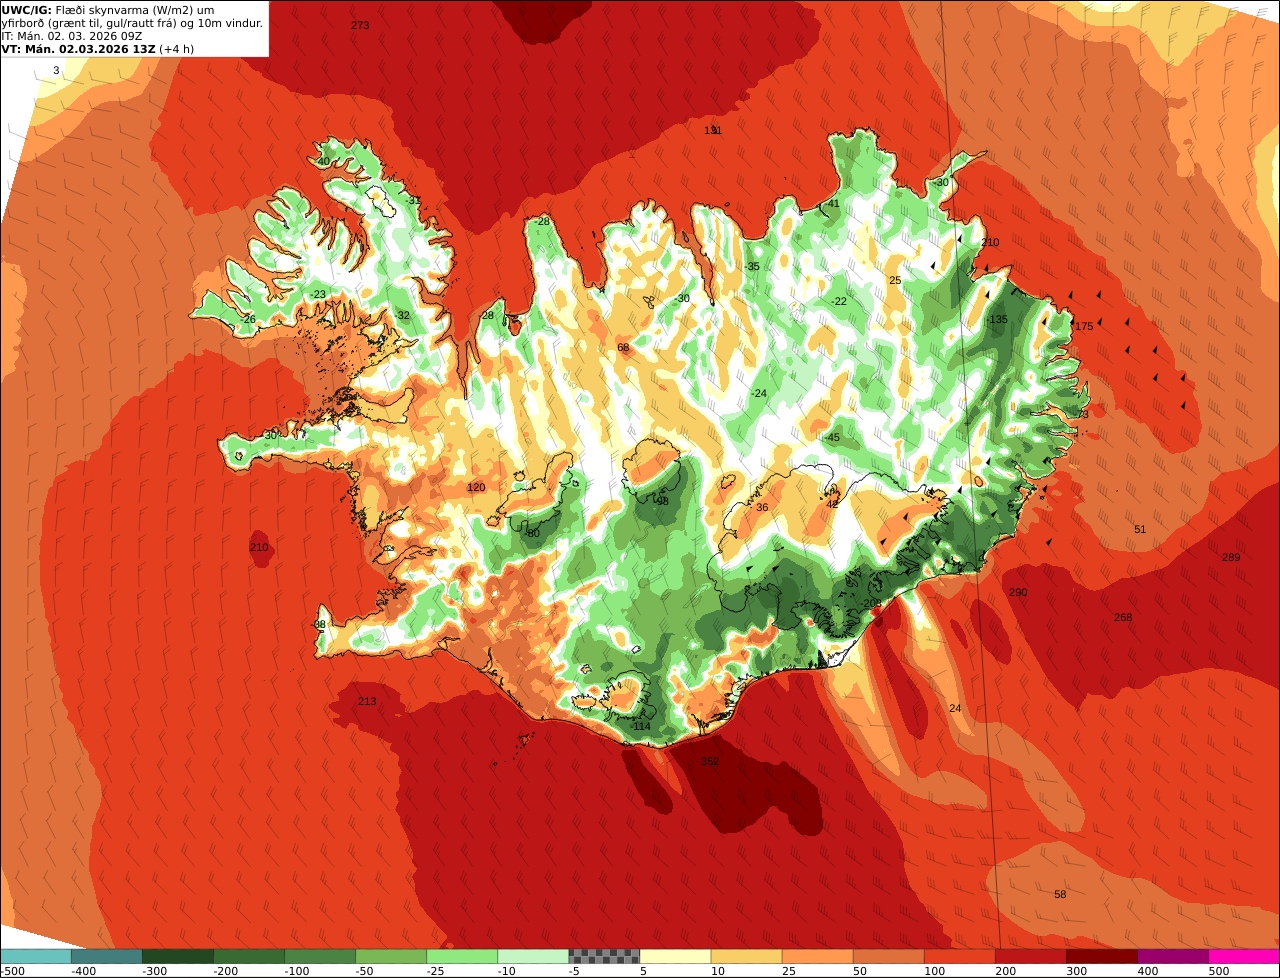The image size is (1280, 978).
Task: Click the value 290 southeast of Iceland
Action: coord(1018,593)
